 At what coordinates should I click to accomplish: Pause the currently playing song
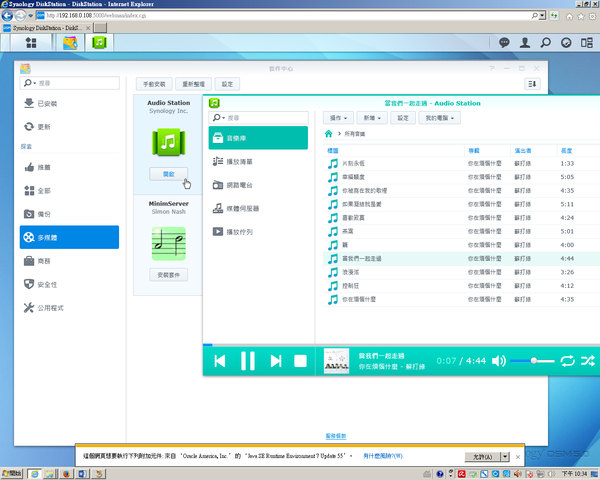[x=248, y=360]
